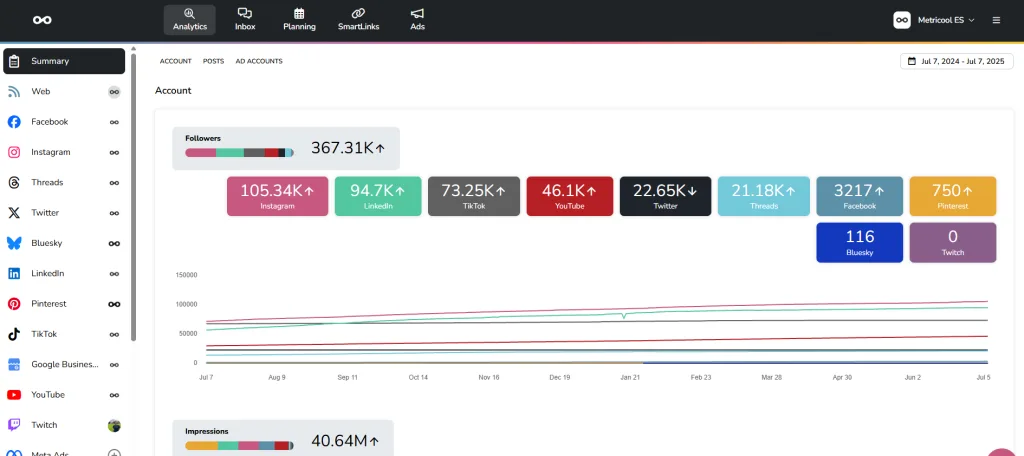Switch to the Ad Accounts tab
Image resolution: width=1024 pixels, height=456 pixels.
click(x=259, y=61)
